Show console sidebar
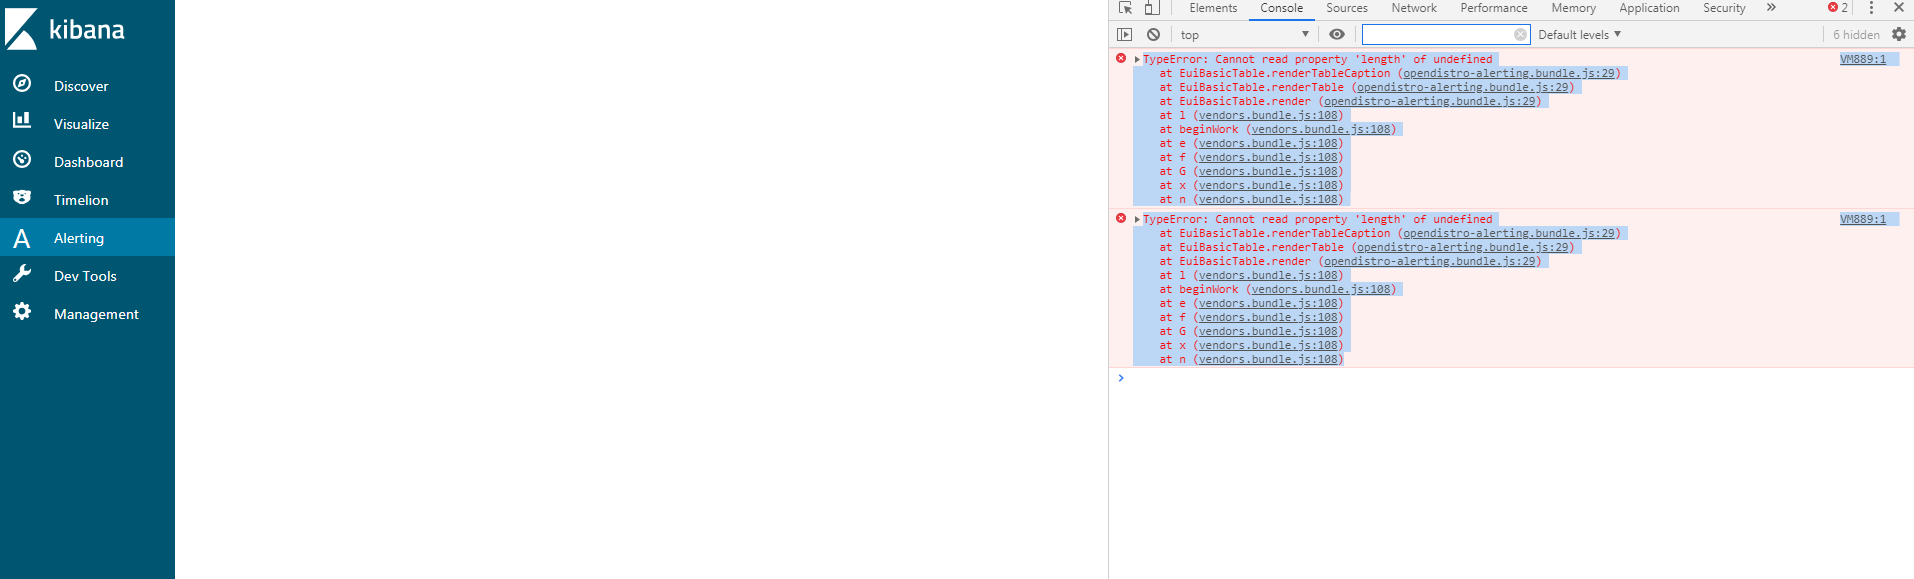 [x=1124, y=34]
